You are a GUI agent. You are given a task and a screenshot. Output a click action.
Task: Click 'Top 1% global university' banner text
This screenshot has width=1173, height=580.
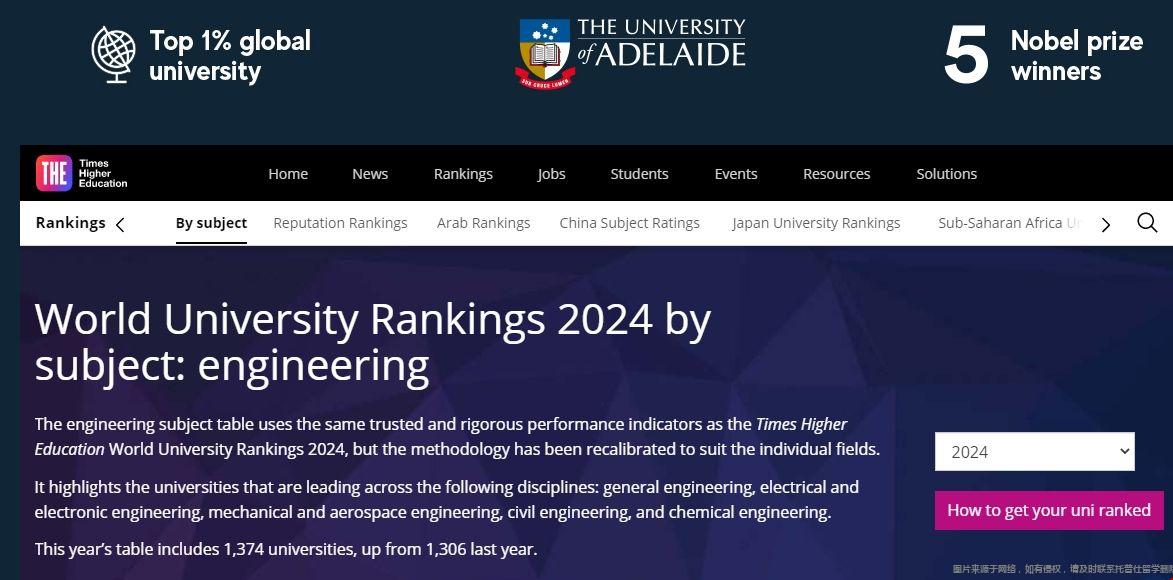[x=230, y=55]
